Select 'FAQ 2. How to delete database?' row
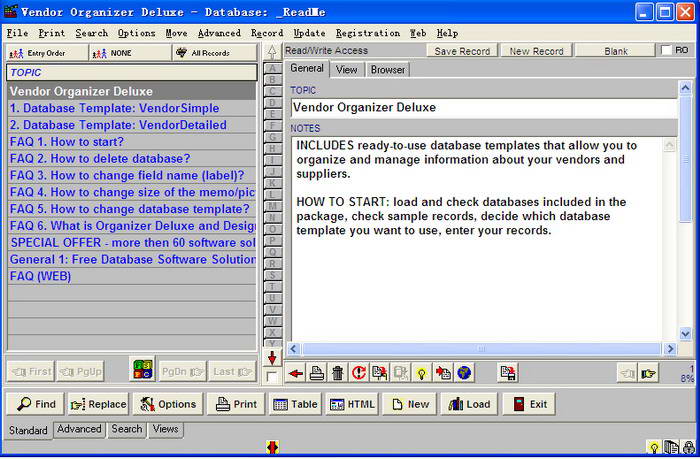Viewport: 700px width, 459px height. 132,159
